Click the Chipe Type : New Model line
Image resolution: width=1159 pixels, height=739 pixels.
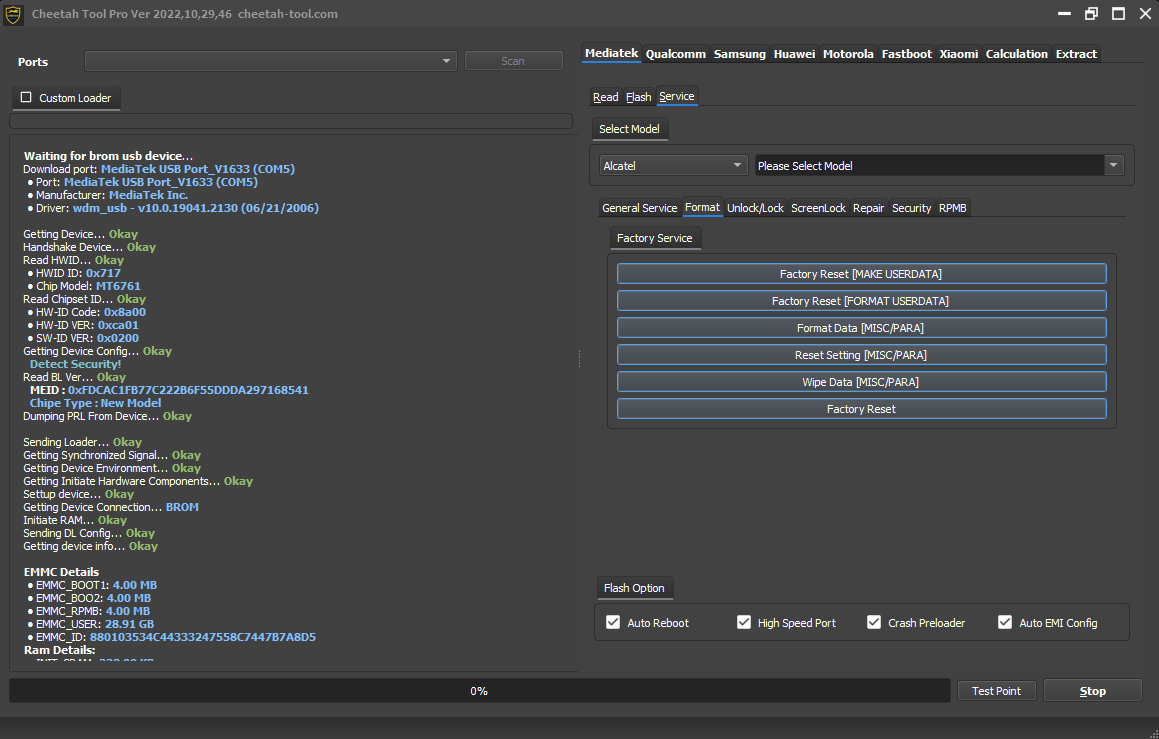click(x=95, y=403)
